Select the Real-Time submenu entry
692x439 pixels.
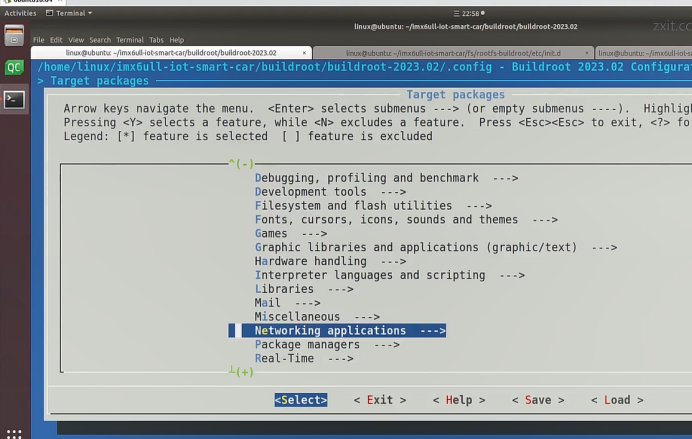pos(304,358)
